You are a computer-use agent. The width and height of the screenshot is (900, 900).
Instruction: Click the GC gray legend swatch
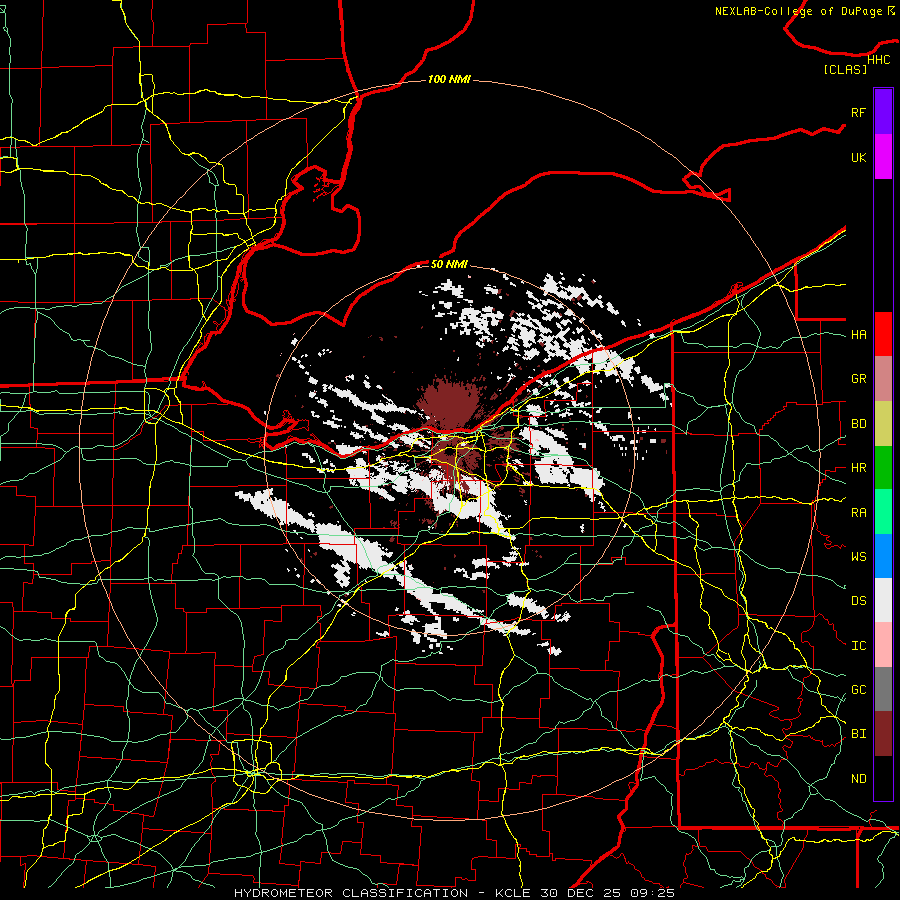pyautogui.click(x=883, y=689)
